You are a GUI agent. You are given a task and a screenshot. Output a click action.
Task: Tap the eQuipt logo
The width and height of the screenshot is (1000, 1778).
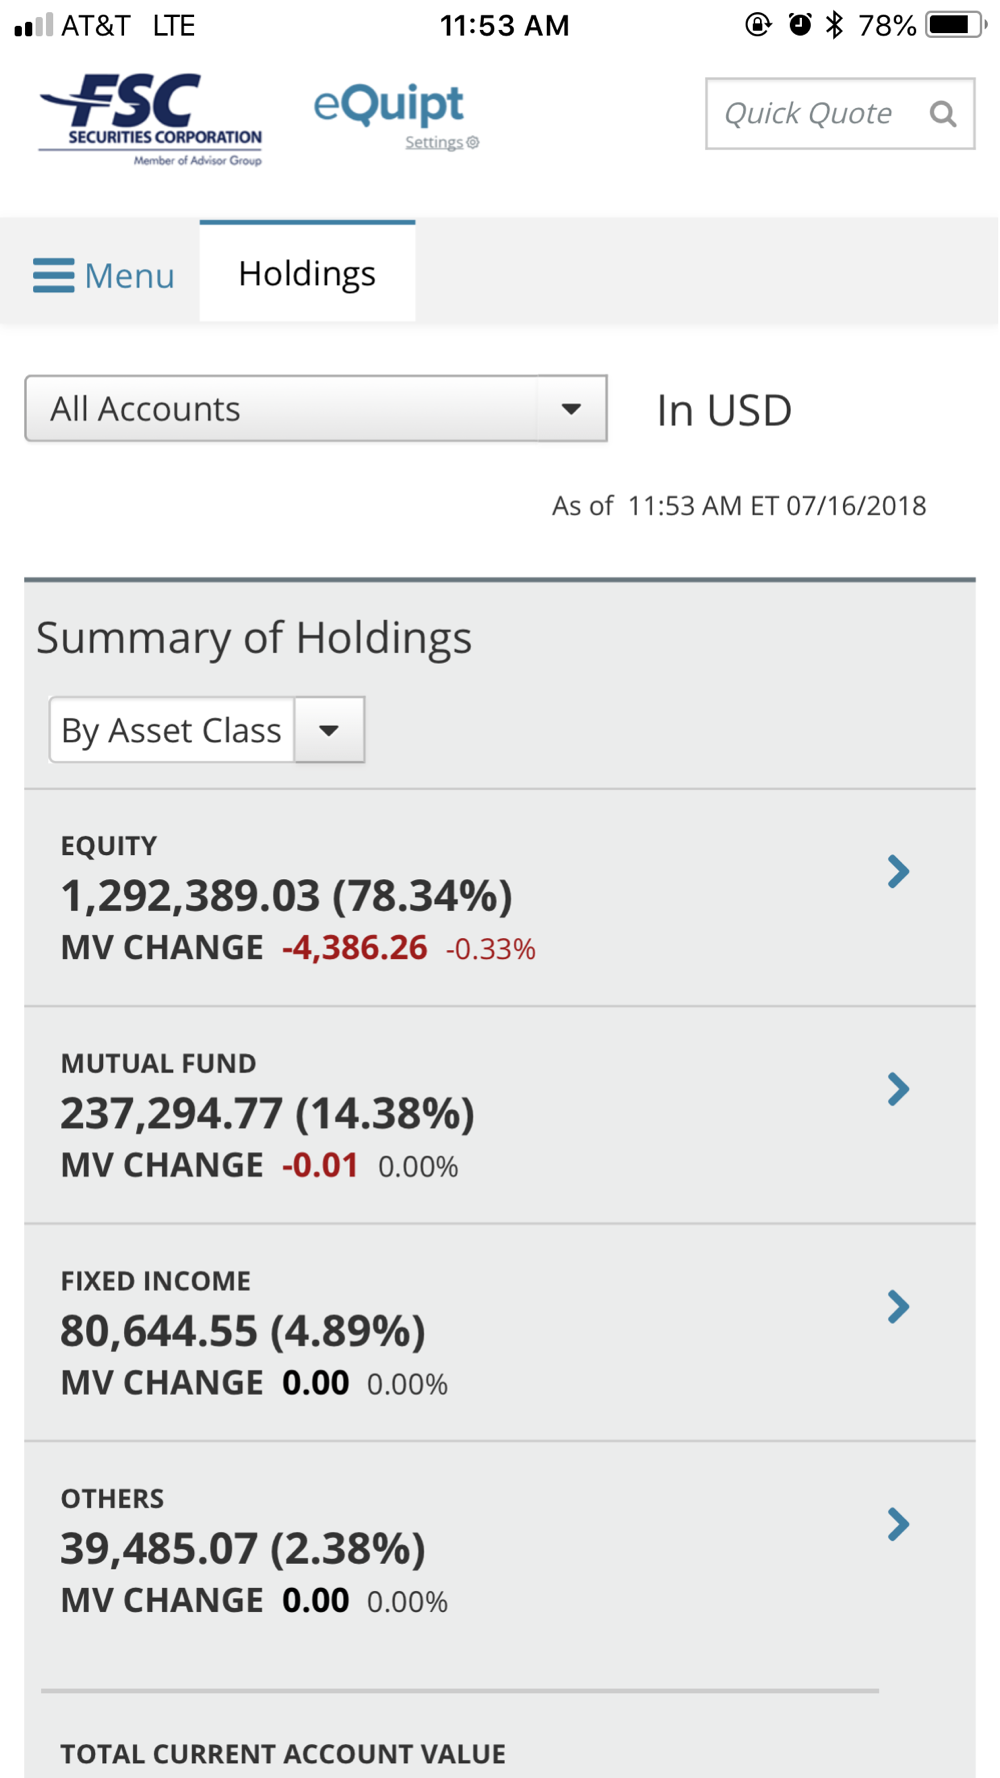(x=388, y=105)
